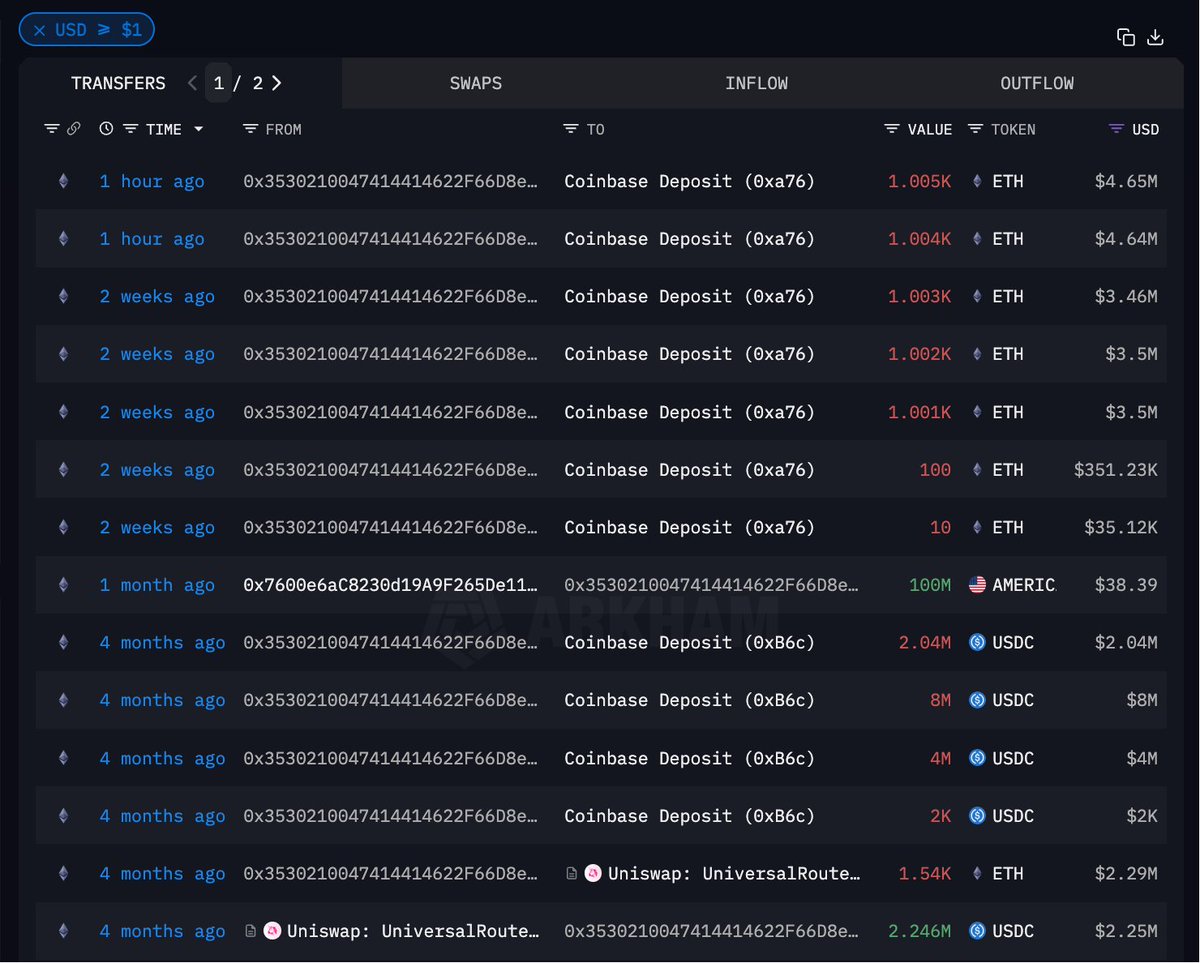Toggle the clock time format icon
This screenshot has height=963, width=1200.
pos(106,129)
